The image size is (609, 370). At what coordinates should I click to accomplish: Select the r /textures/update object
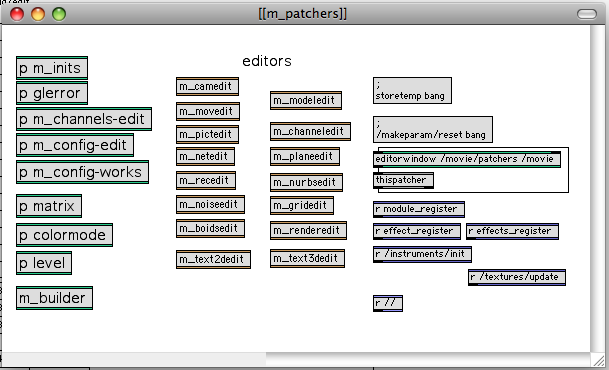pos(517,277)
